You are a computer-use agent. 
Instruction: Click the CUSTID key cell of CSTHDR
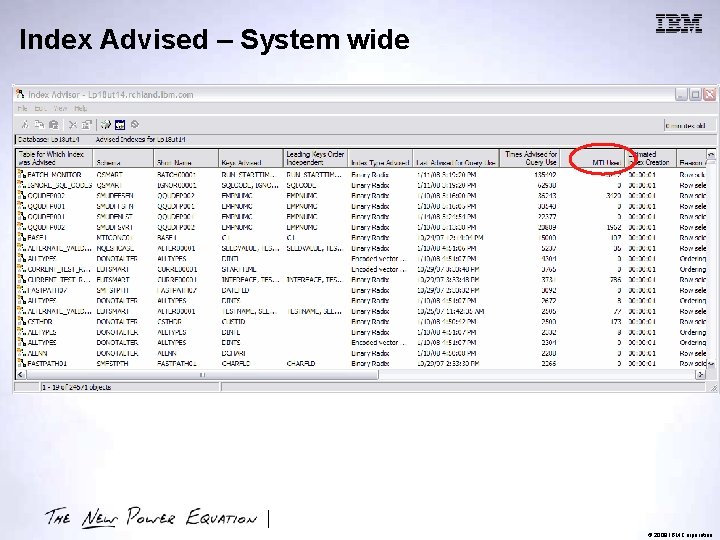point(233,321)
